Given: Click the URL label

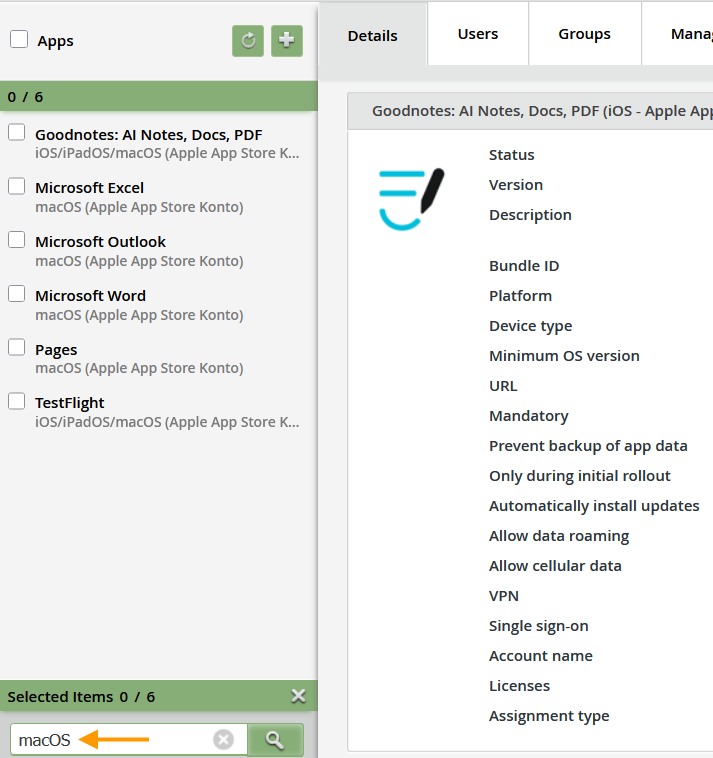Looking at the screenshot, I should pos(503,386).
